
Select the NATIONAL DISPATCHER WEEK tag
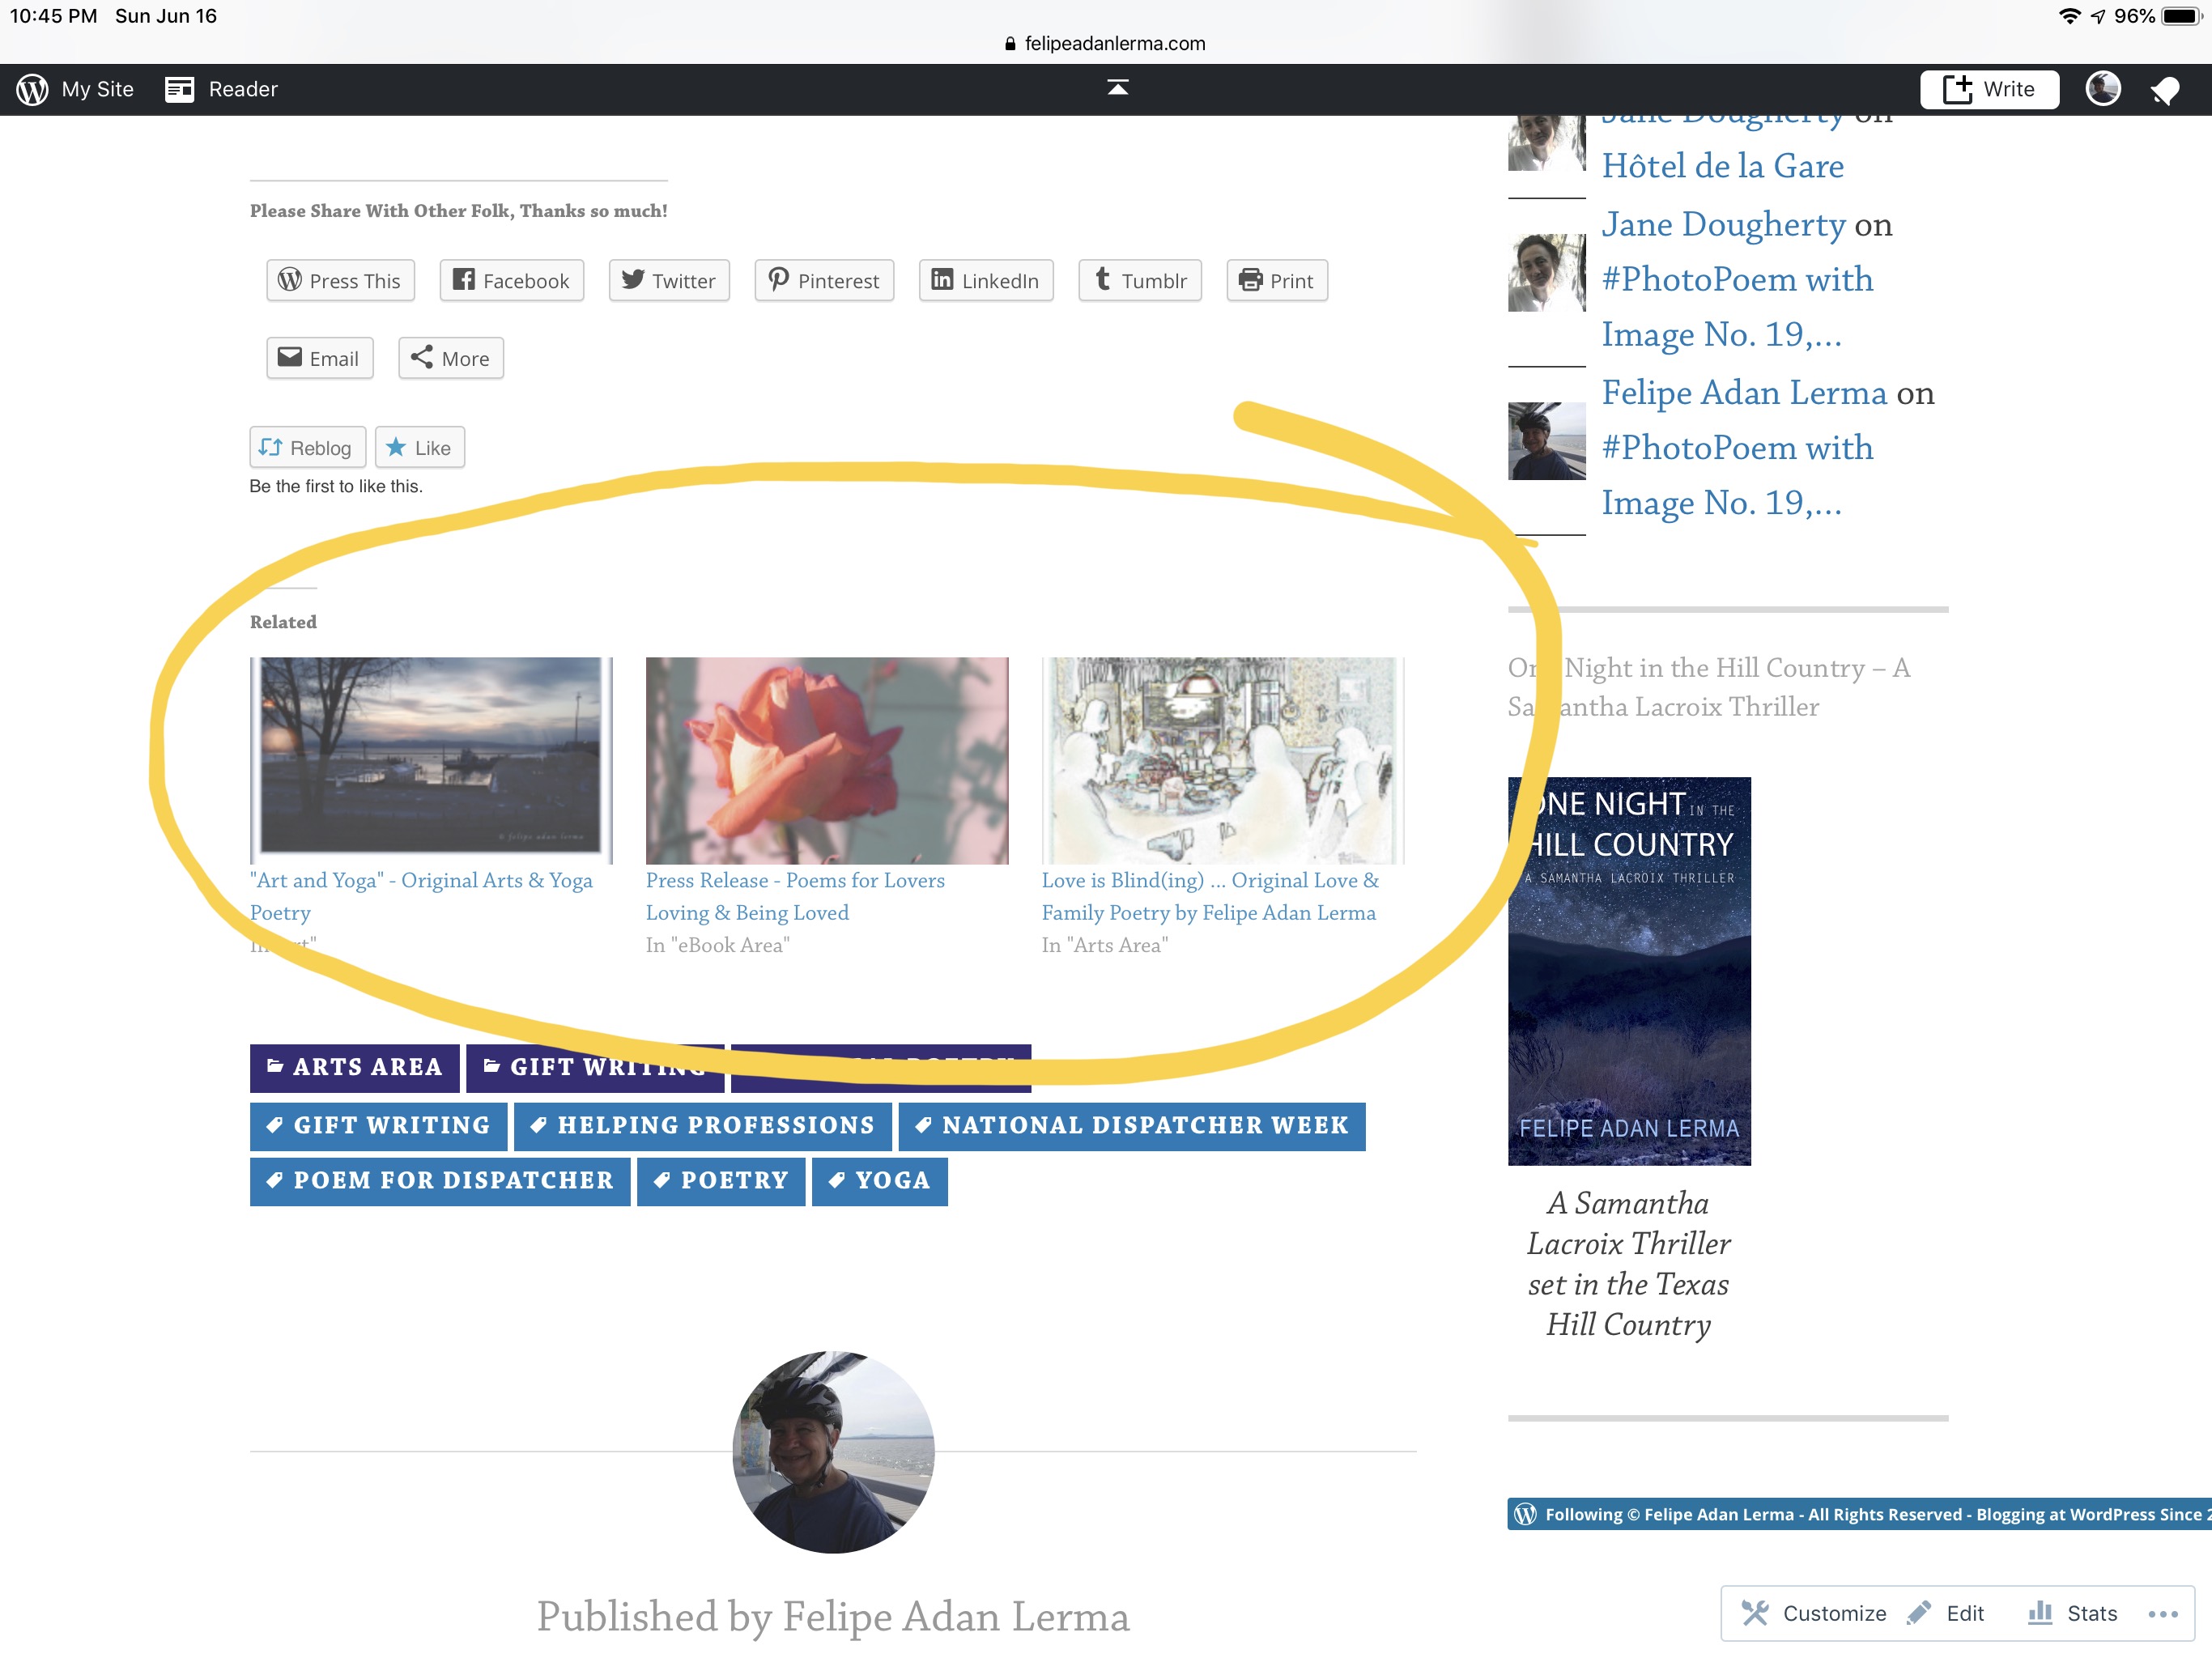pos(1131,1125)
